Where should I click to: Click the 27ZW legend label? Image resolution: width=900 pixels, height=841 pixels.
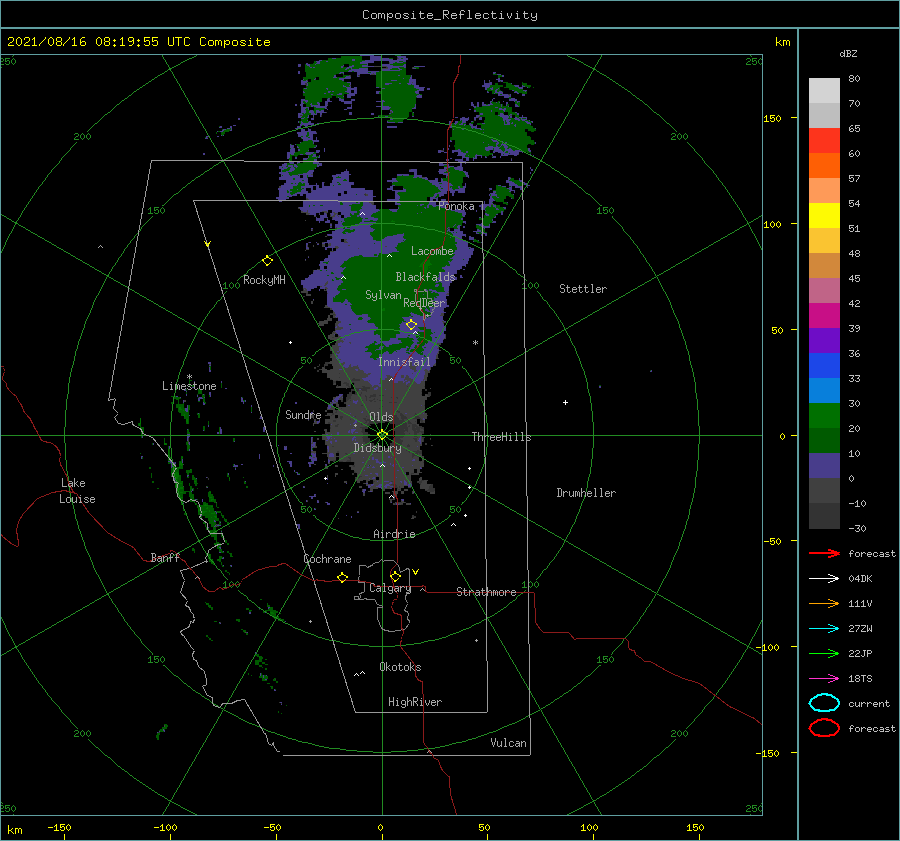click(x=860, y=629)
